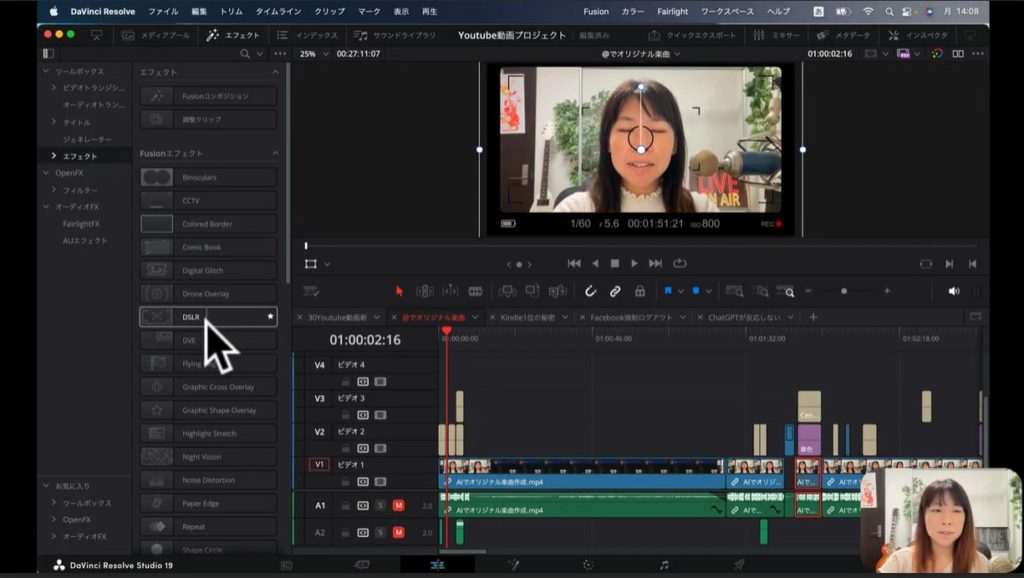Solo audio track A1 with S button

pyautogui.click(x=380, y=505)
